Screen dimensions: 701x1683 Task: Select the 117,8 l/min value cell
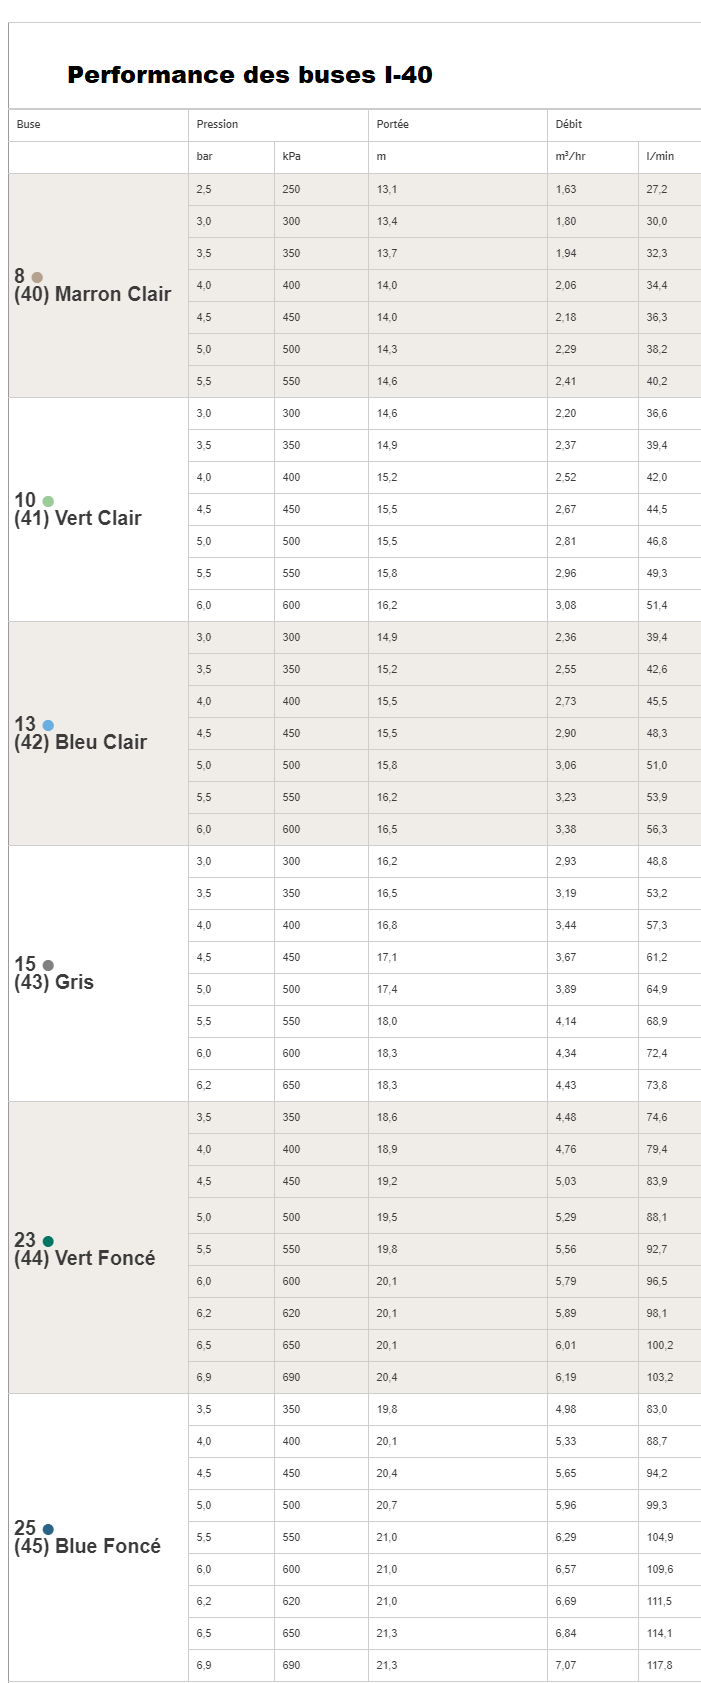tap(659, 1665)
